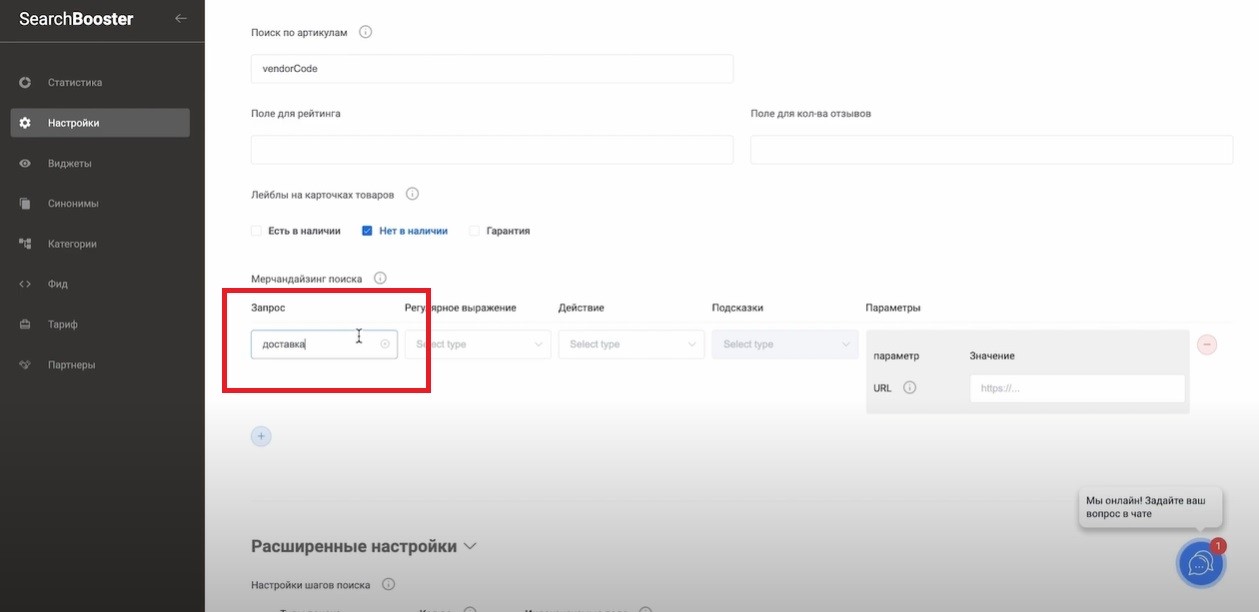Screen dimensions: 1259x612
Task: Click the URL value input field
Action: pos(1076,388)
